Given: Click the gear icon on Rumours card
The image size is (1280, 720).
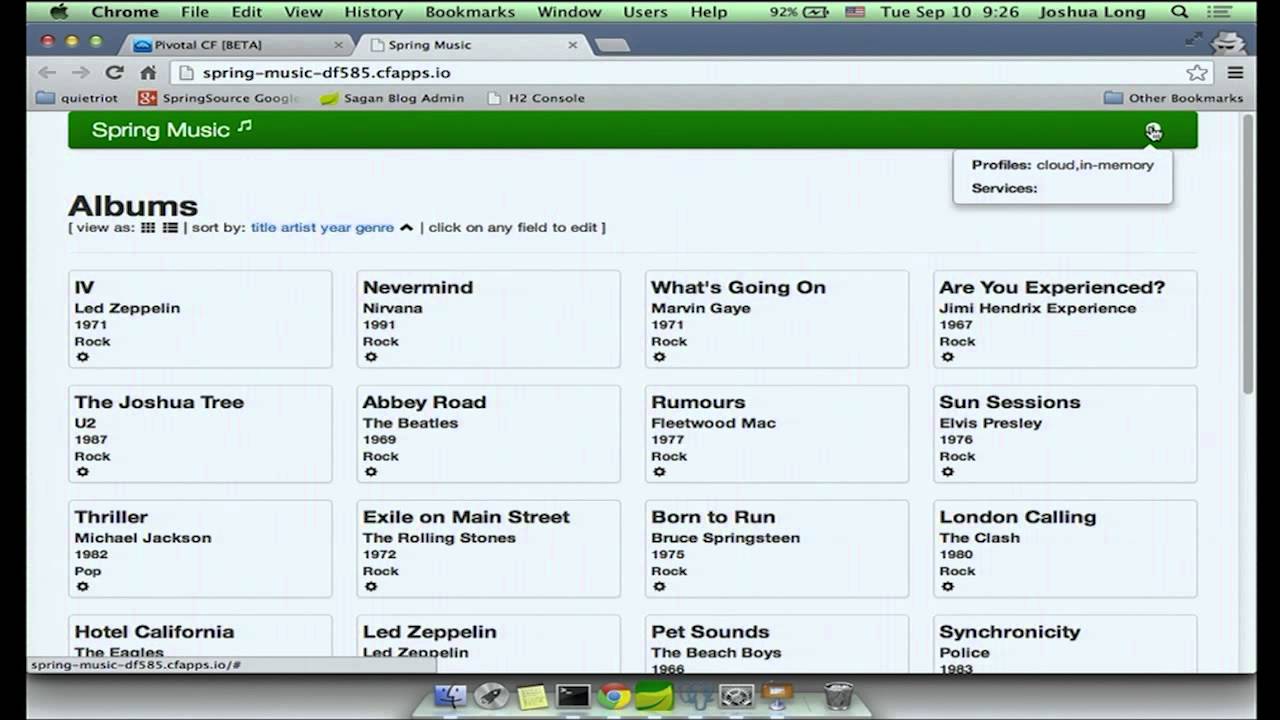Looking at the screenshot, I should [659, 472].
